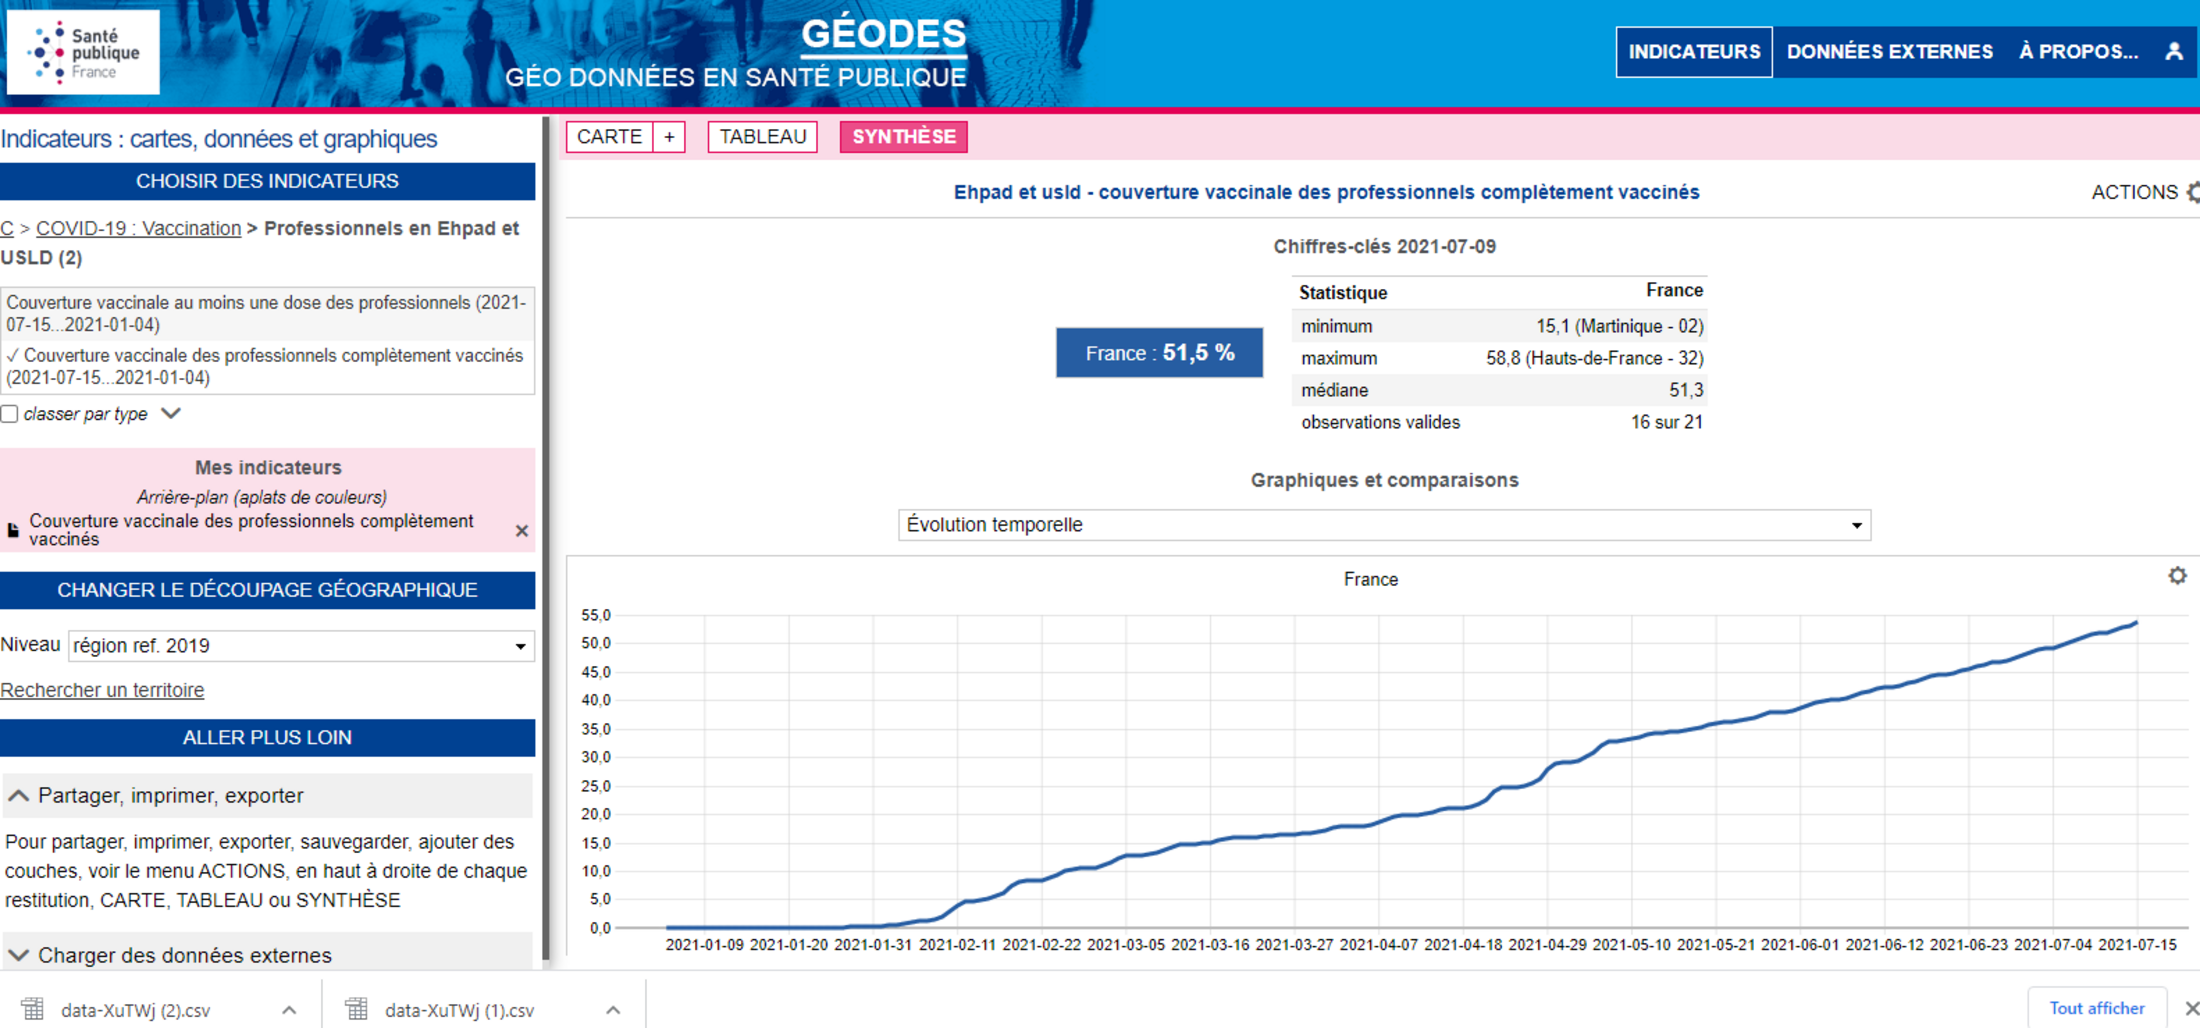This screenshot has height=1028, width=2200.
Task: Open the INDICATEURS menu
Action: (1694, 52)
